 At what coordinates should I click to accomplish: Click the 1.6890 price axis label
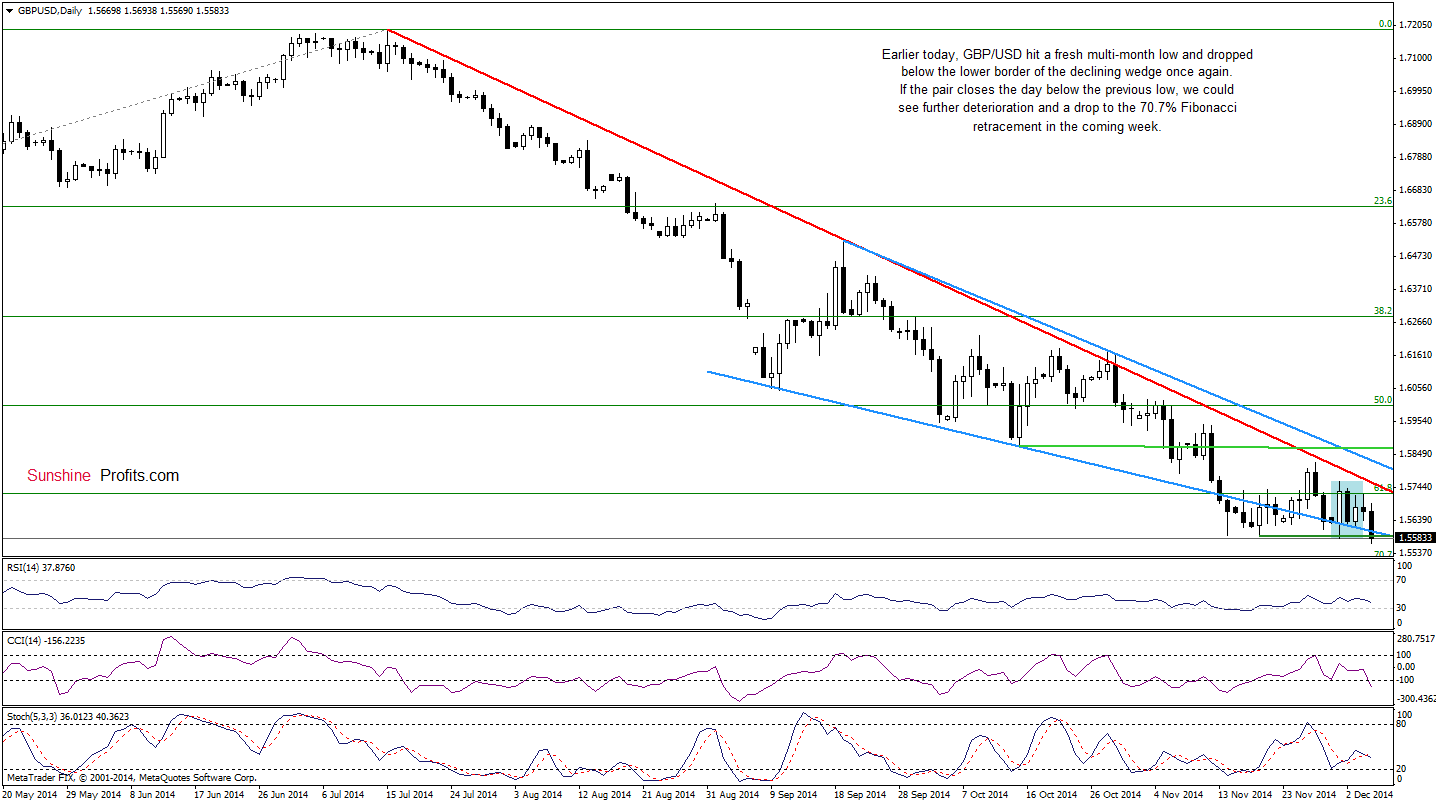pos(1415,123)
